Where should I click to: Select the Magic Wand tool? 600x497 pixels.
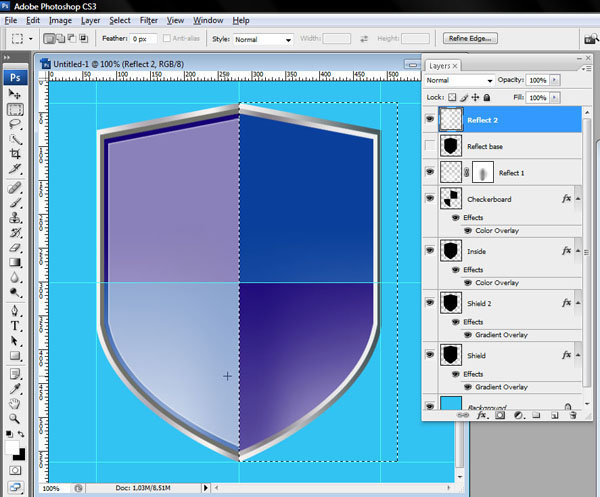(15, 139)
